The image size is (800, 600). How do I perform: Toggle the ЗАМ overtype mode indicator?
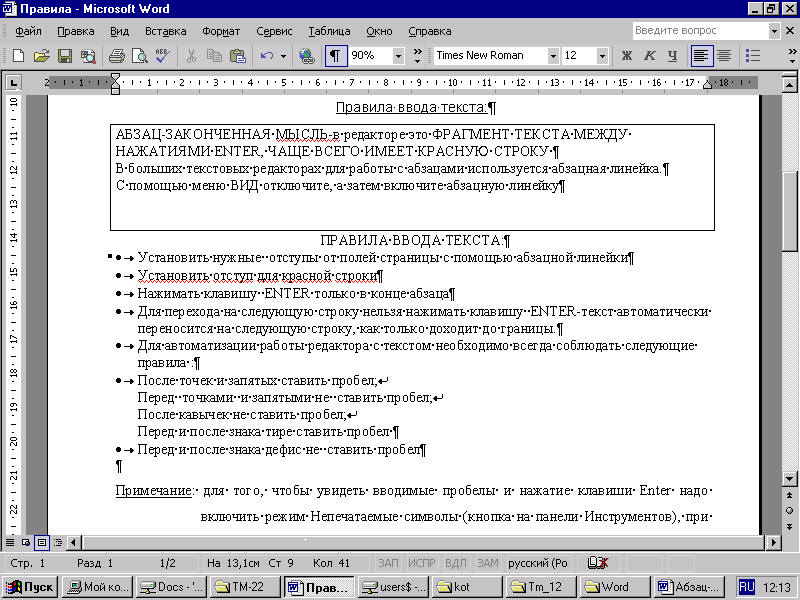[488, 563]
